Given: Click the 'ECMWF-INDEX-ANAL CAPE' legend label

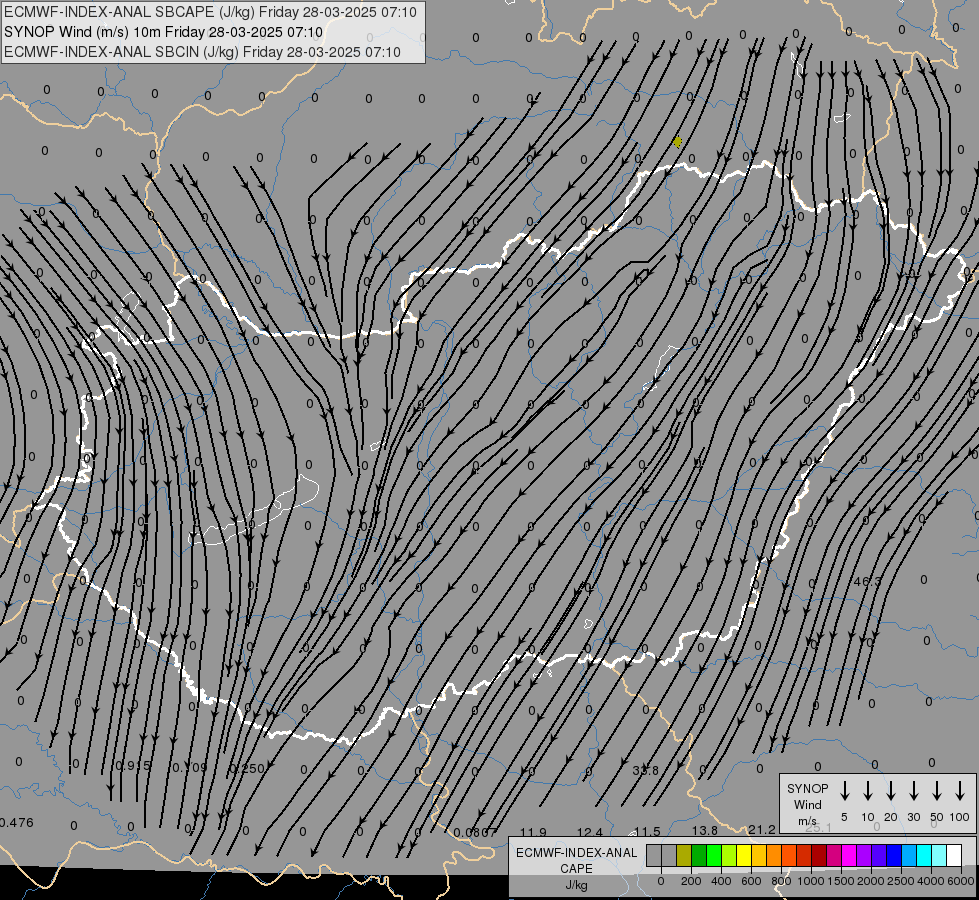Looking at the screenshot, I should tap(576, 860).
